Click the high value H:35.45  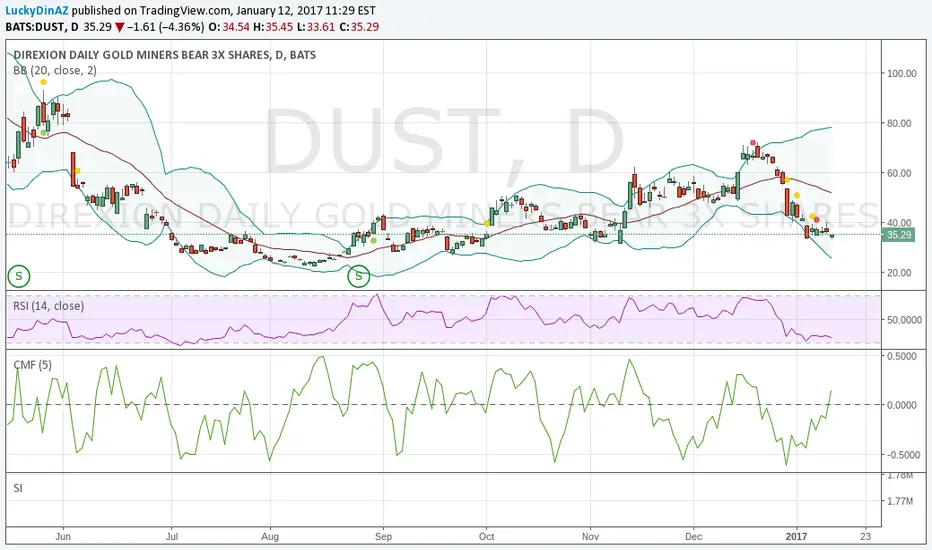click(x=274, y=27)
